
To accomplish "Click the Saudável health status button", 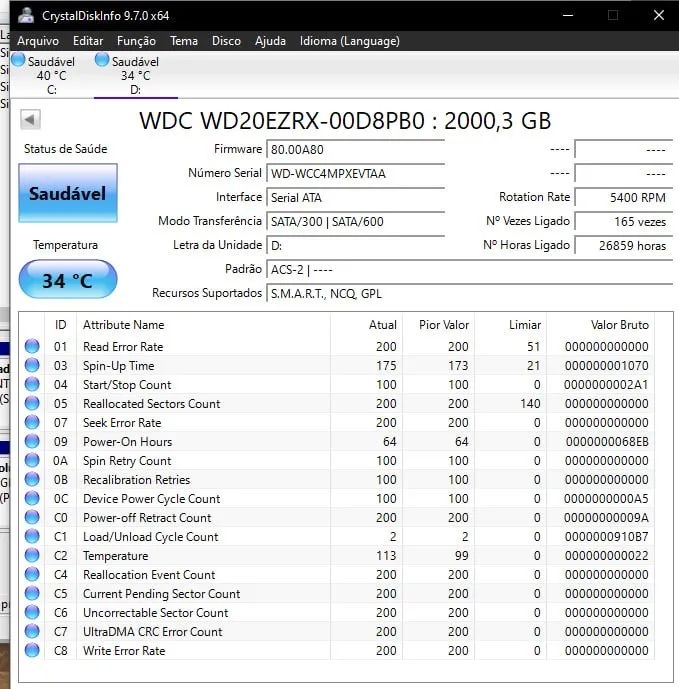I will tap(68, 193).
